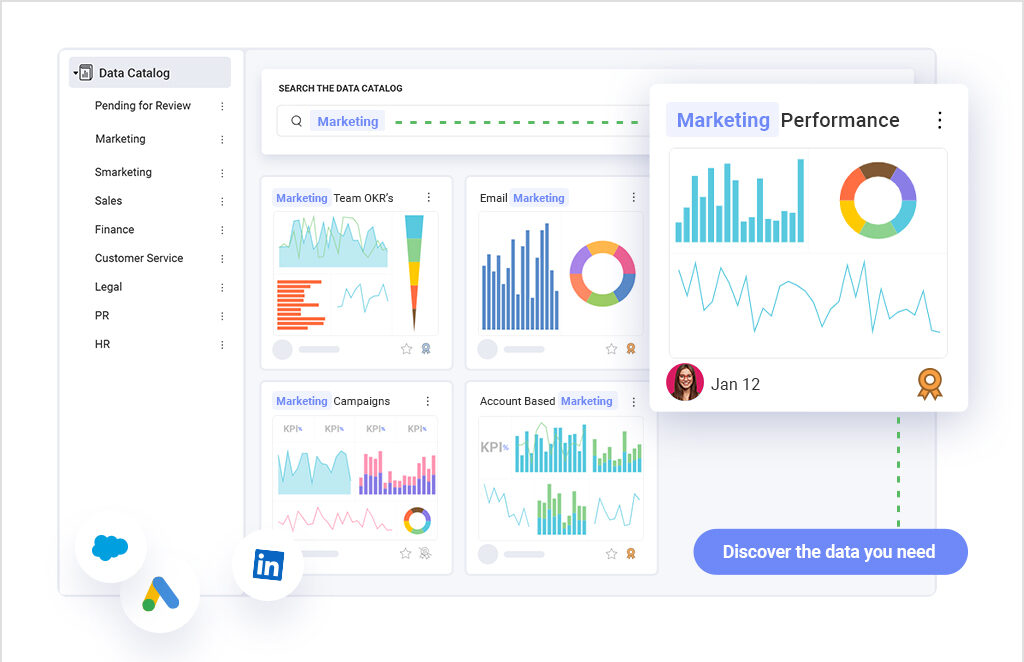The image size is (1024, 662).
Task: Open Account Based Marketing card title
Action: [546, 401]
